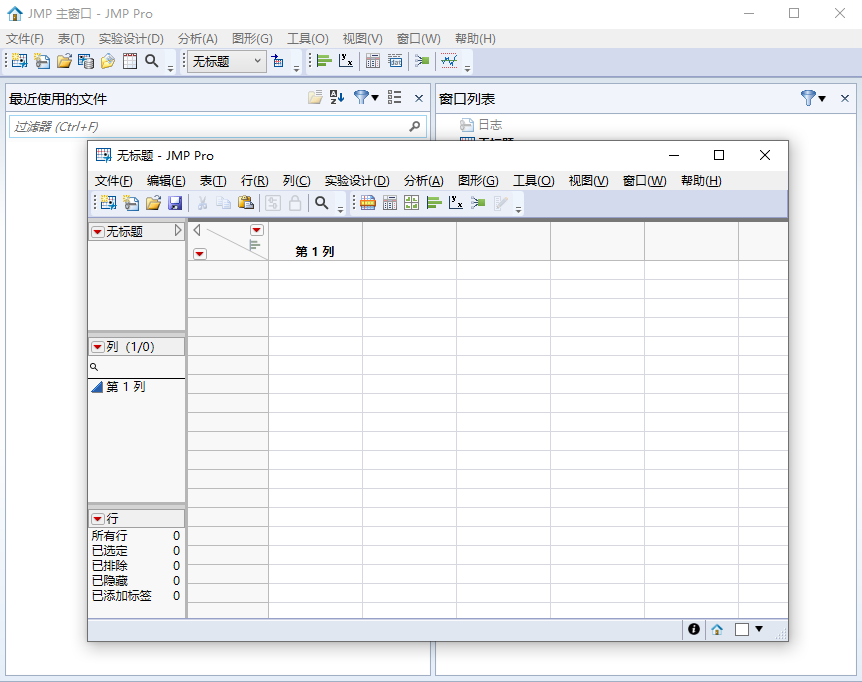Open rows red triangle in table corner
The width and height of the screenshot is (862, 682).
(x=200, y=253)
